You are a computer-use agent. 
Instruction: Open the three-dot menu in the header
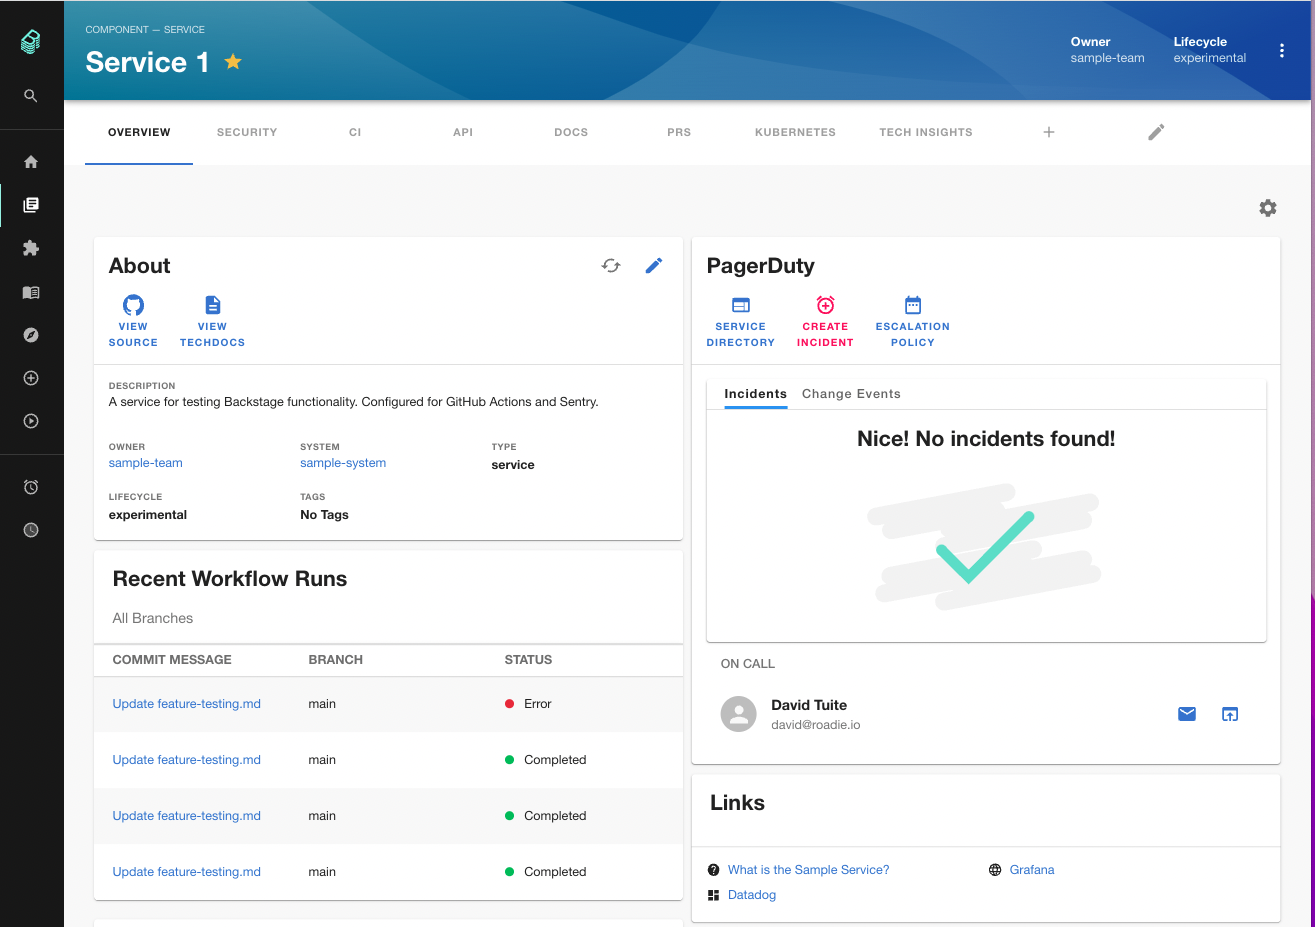click(x=1282, y=51)
